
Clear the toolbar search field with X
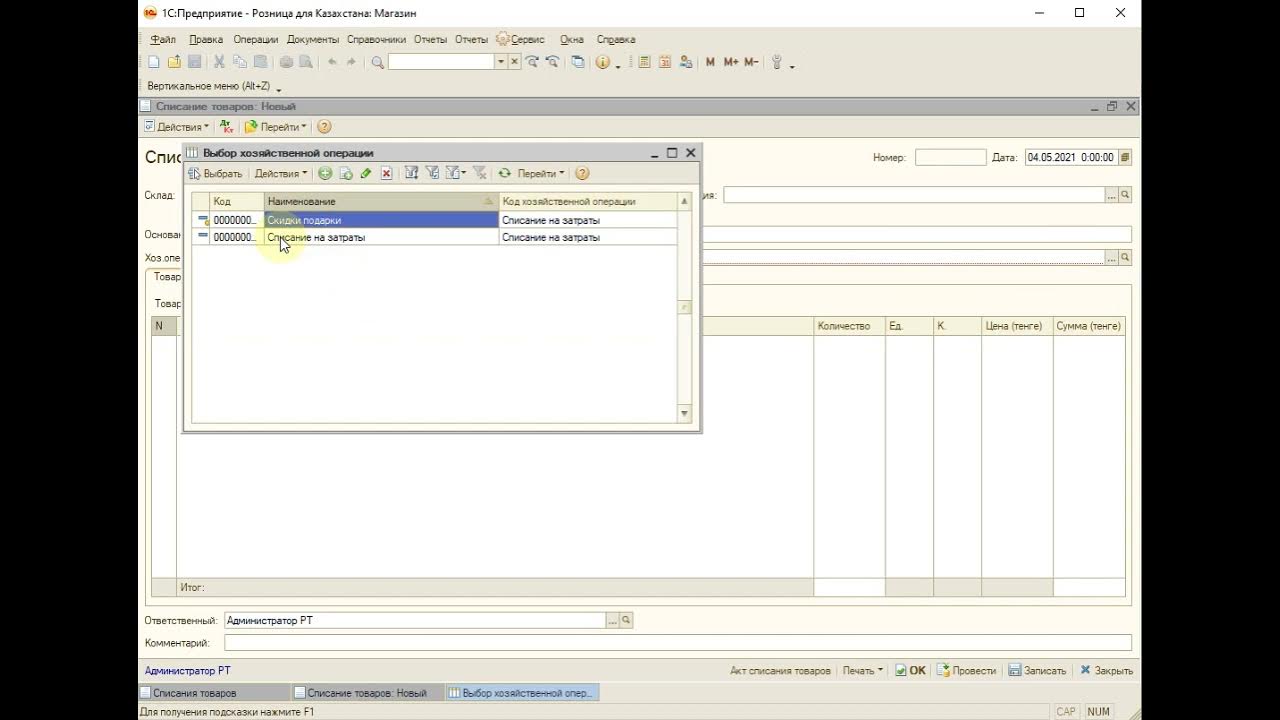pyautogui.click(x=515, y=62)
